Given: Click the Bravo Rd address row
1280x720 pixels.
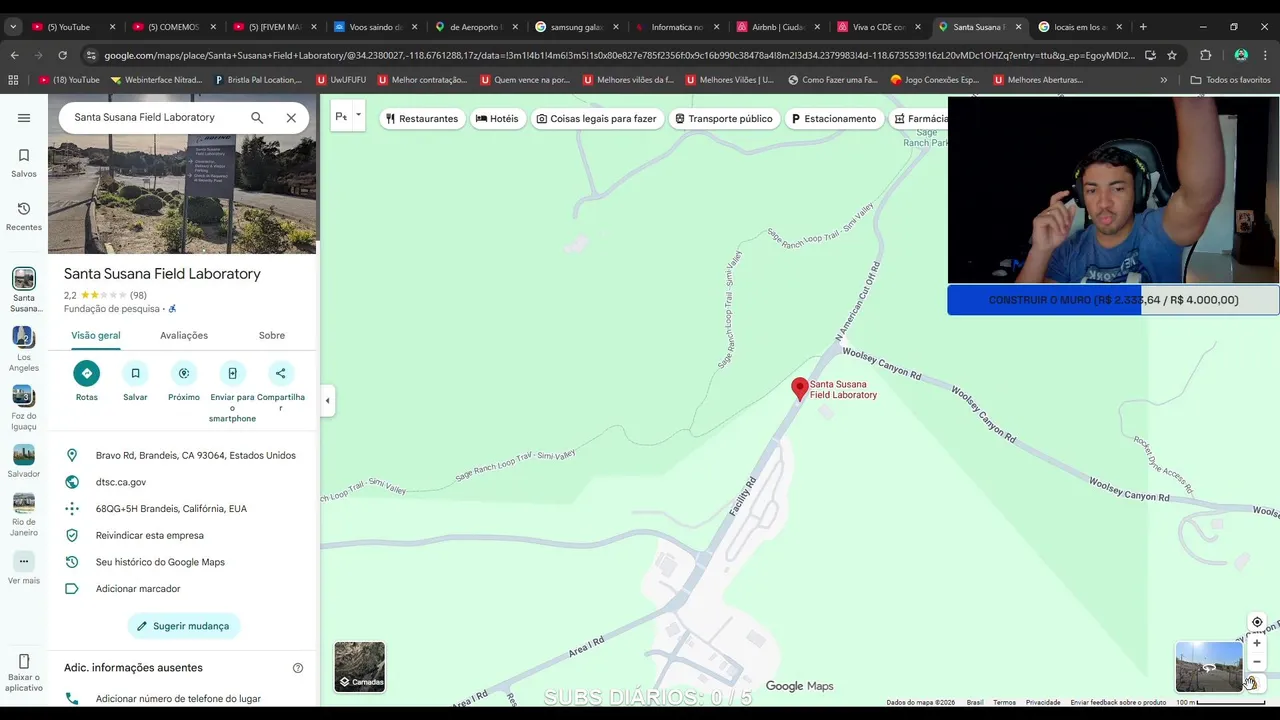Looking at the screenshot, I should click(x=183, y=455).
